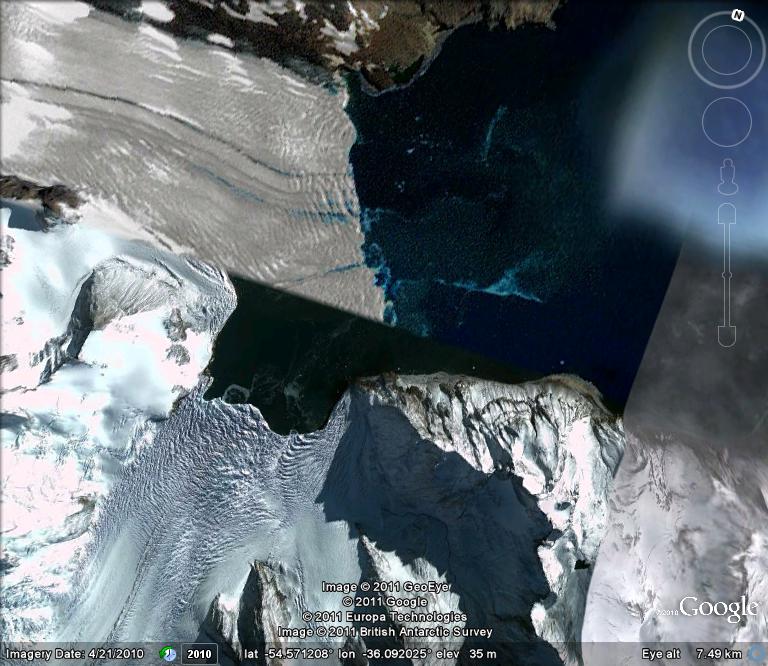Click the Google logo watermark
The height and width of the screenshot is (666, 768).
tap(719, 609)
